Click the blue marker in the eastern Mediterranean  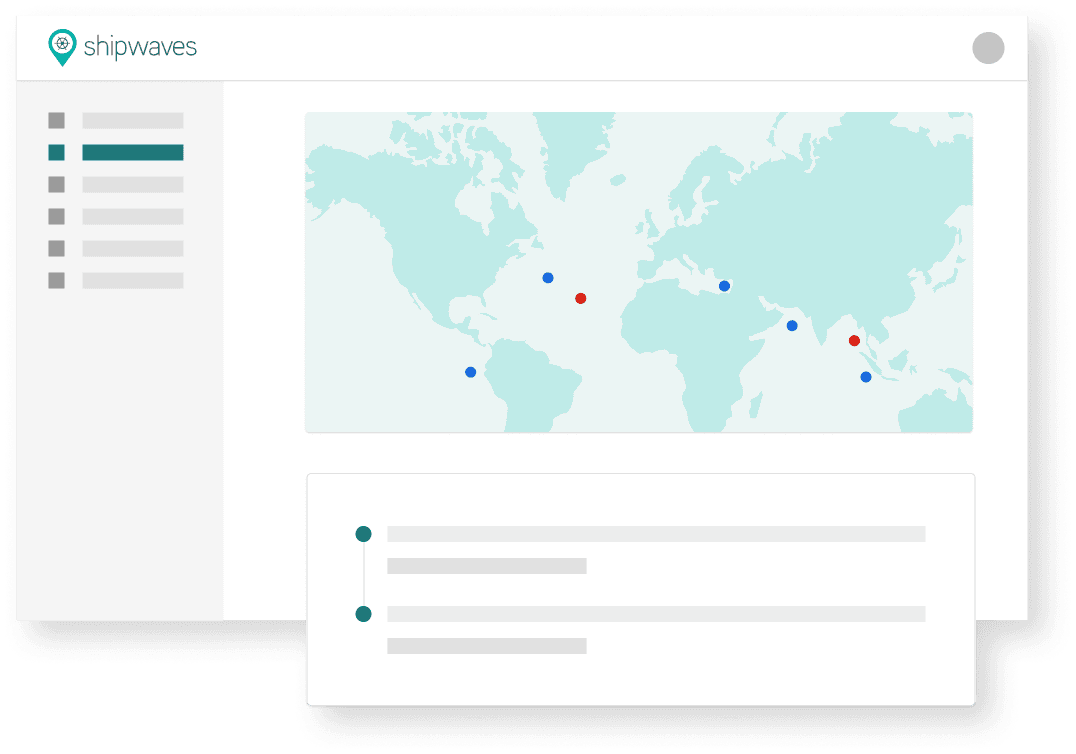[724, 286]
